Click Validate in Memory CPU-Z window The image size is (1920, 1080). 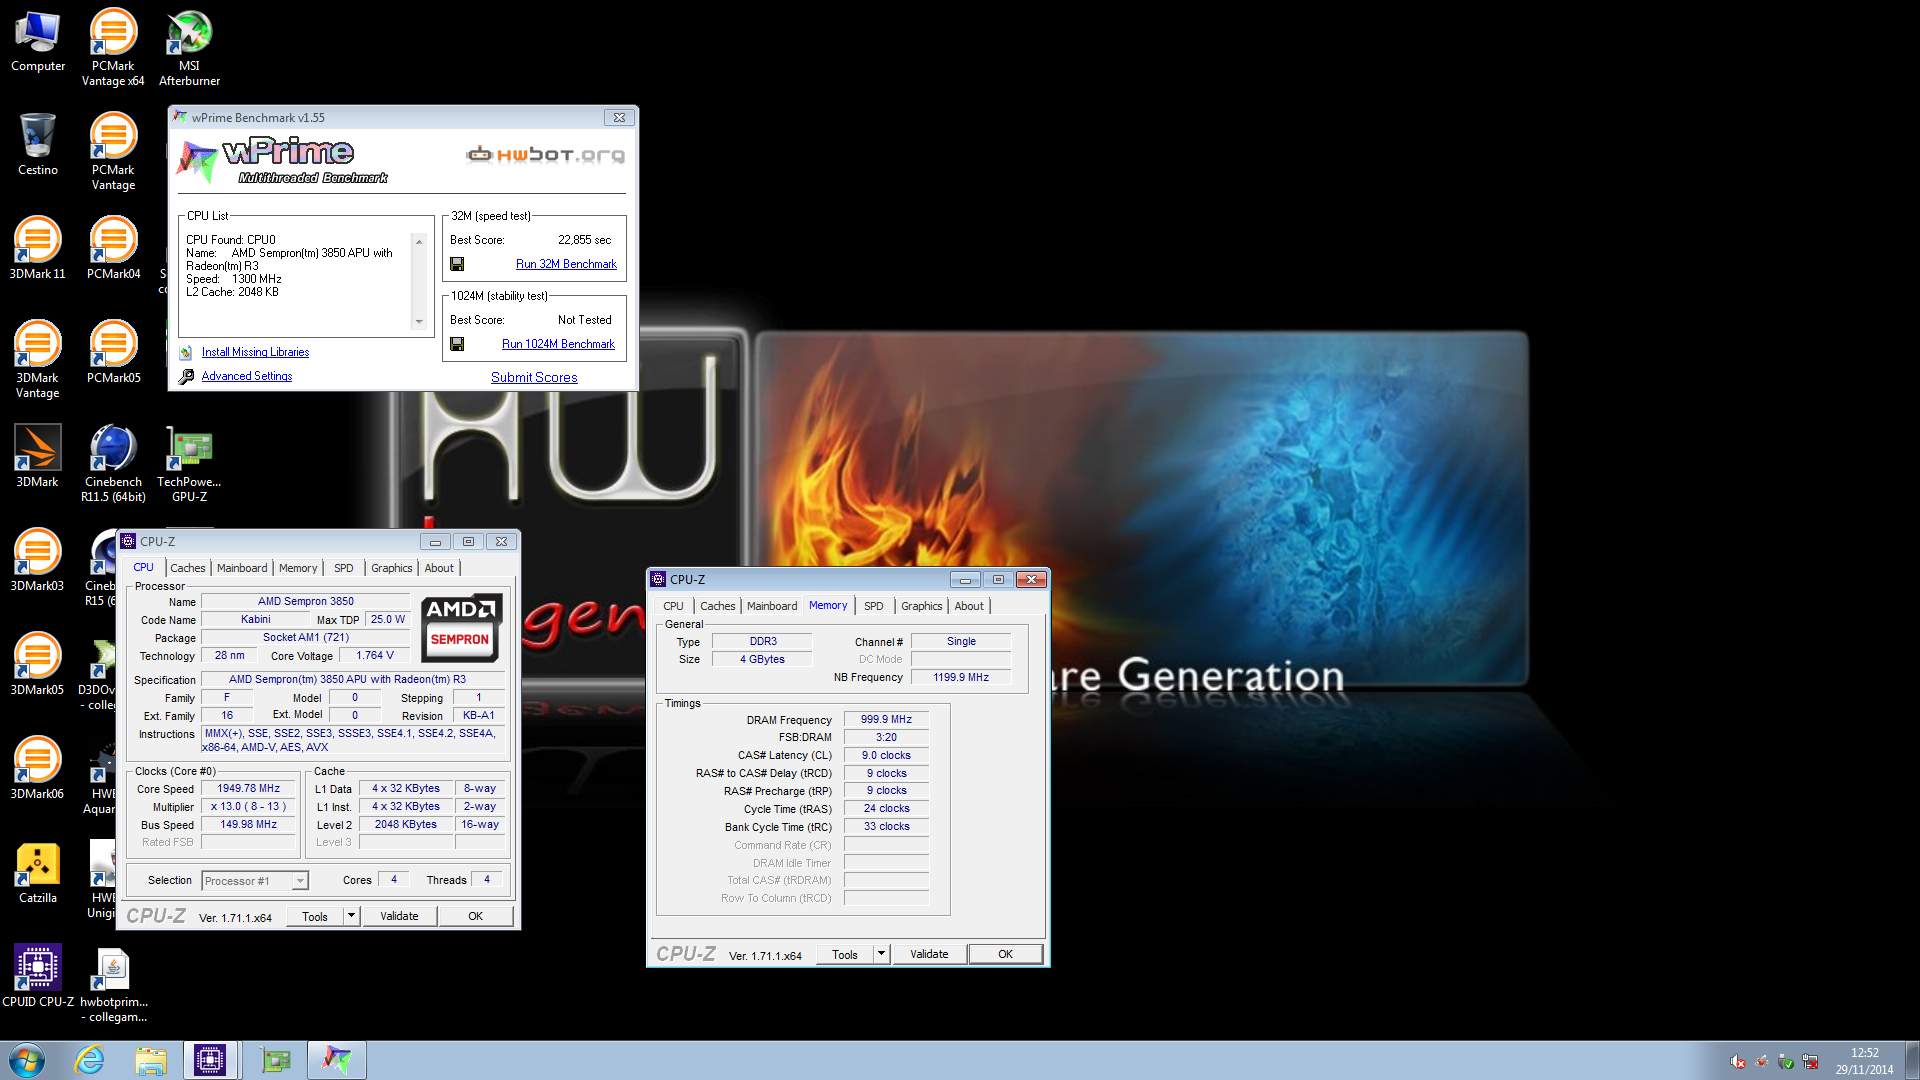click(929, 954)
